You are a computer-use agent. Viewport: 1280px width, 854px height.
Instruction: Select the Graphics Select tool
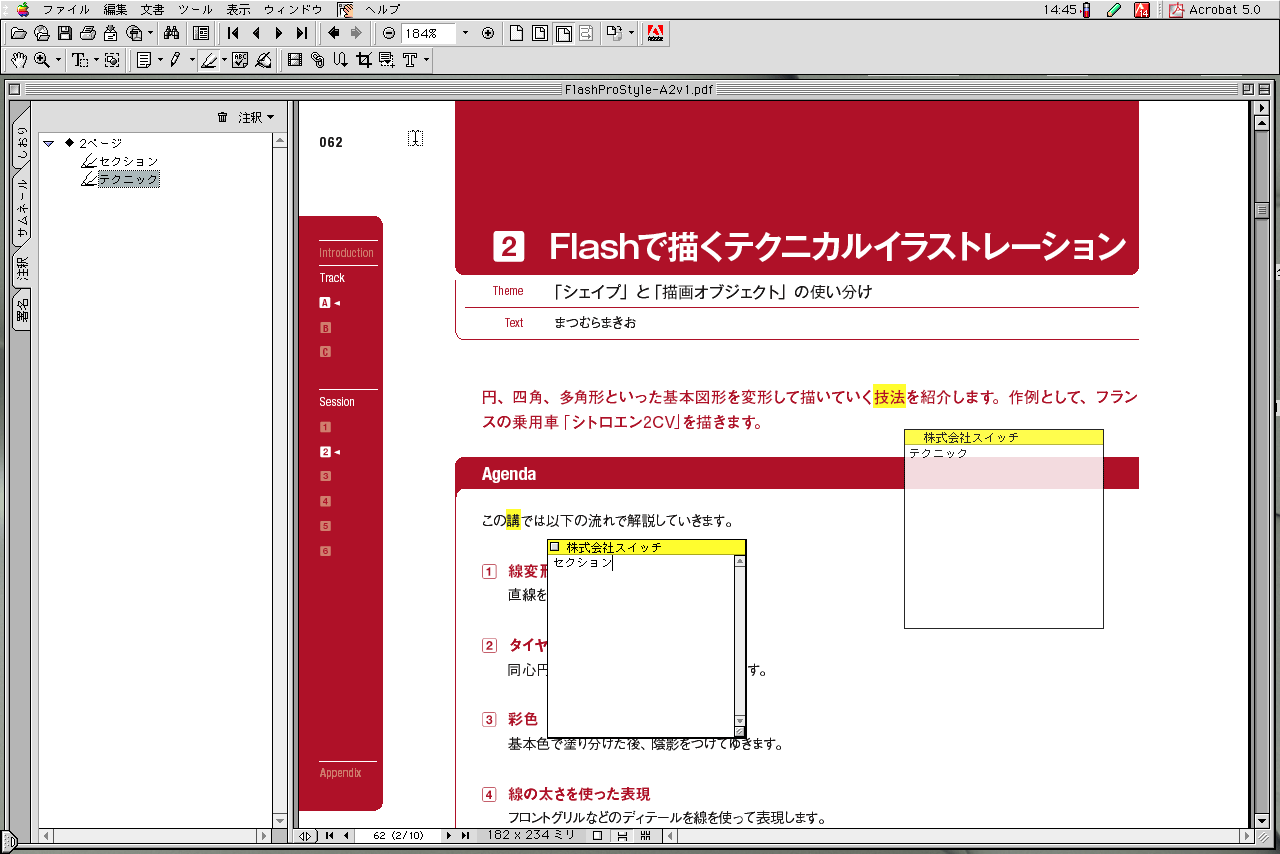112,60
